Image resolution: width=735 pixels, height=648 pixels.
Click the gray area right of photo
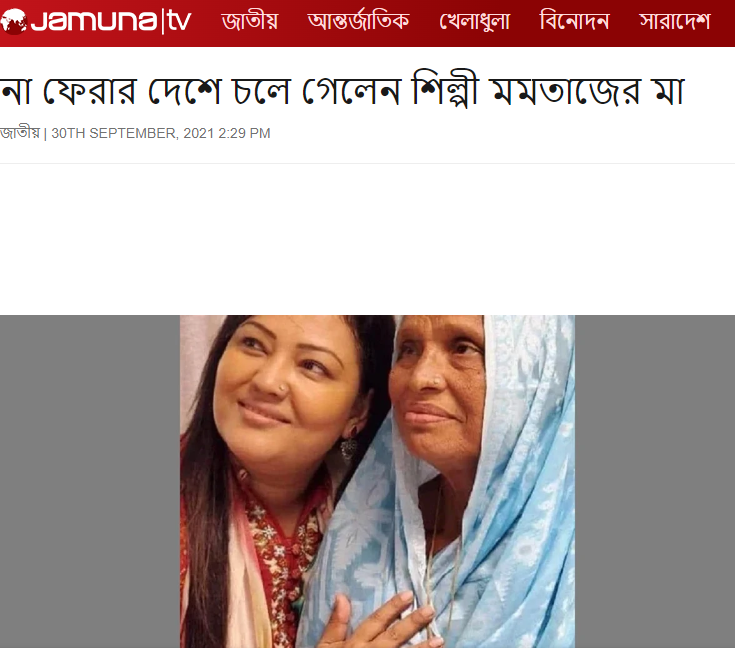click(655, 482)
